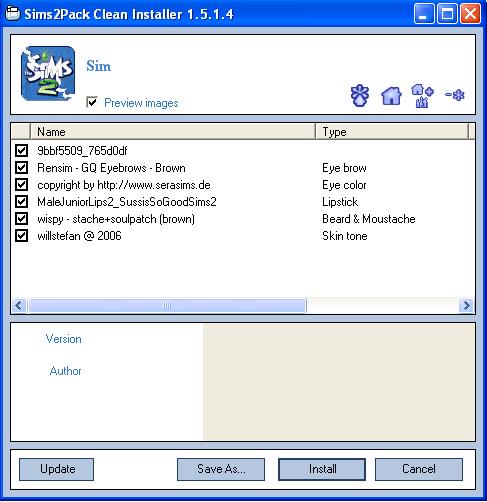Click the installer icon in title bar
This screenshot has height=502, width=487.
coord(13,14)
